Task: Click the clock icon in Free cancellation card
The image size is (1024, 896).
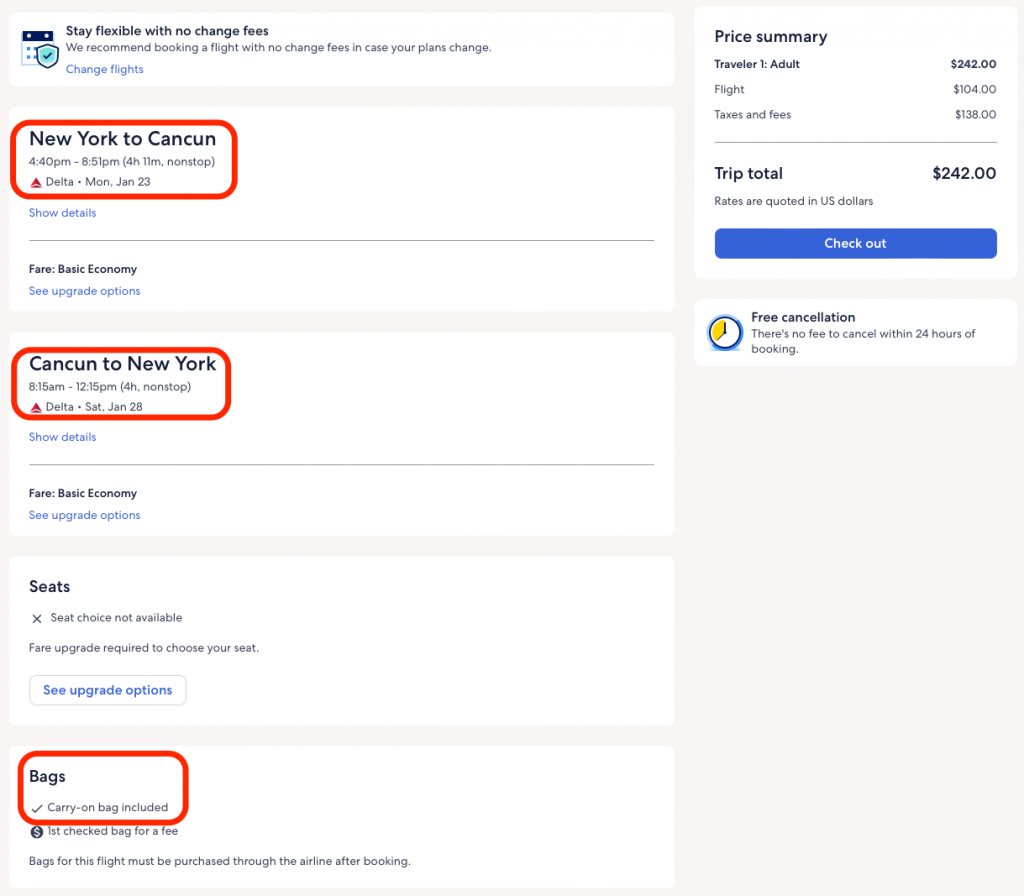Action: (x=725, y=333)
